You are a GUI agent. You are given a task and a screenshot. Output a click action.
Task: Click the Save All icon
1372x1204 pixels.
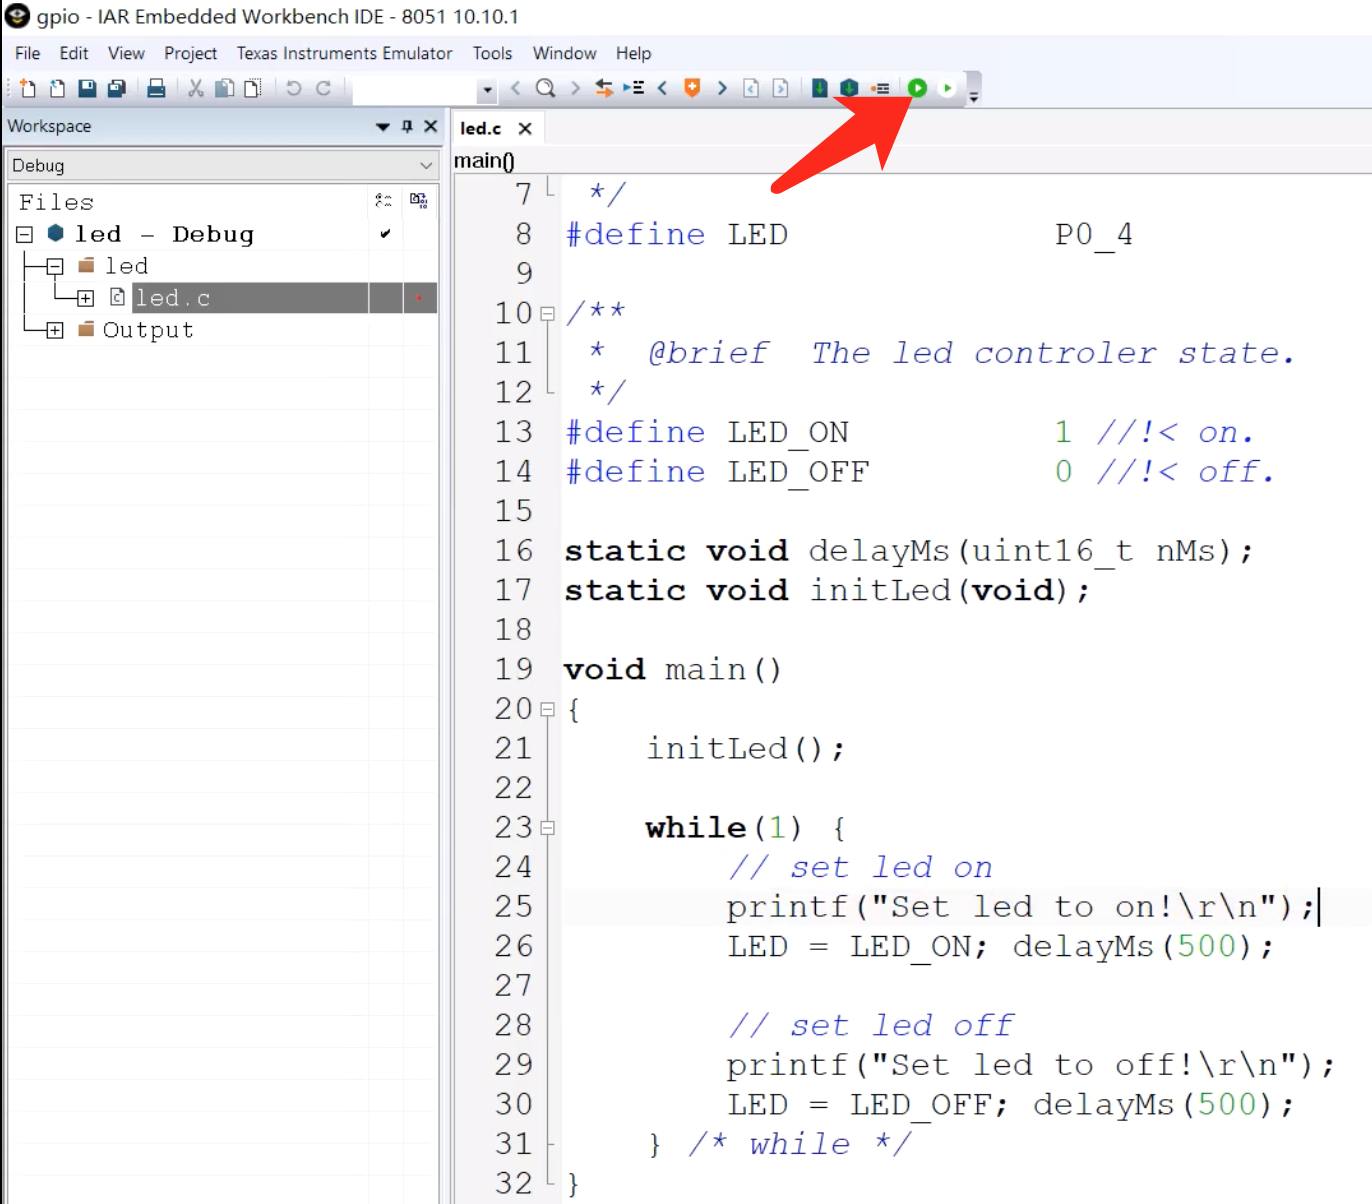click(x=117, y=88)
